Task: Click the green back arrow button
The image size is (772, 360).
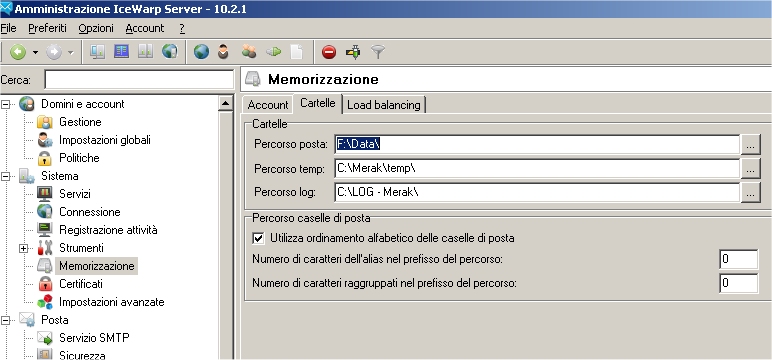Action: (x=18, y=52)
